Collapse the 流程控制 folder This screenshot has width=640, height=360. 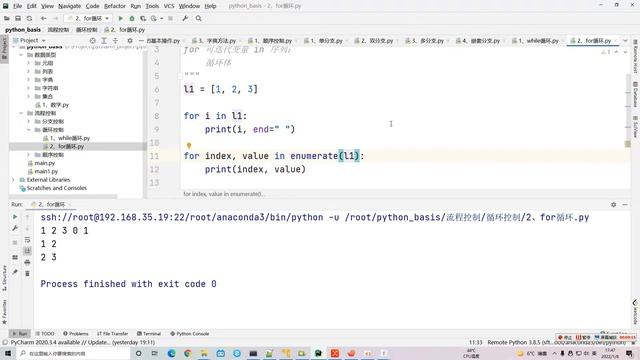(21, 113)
